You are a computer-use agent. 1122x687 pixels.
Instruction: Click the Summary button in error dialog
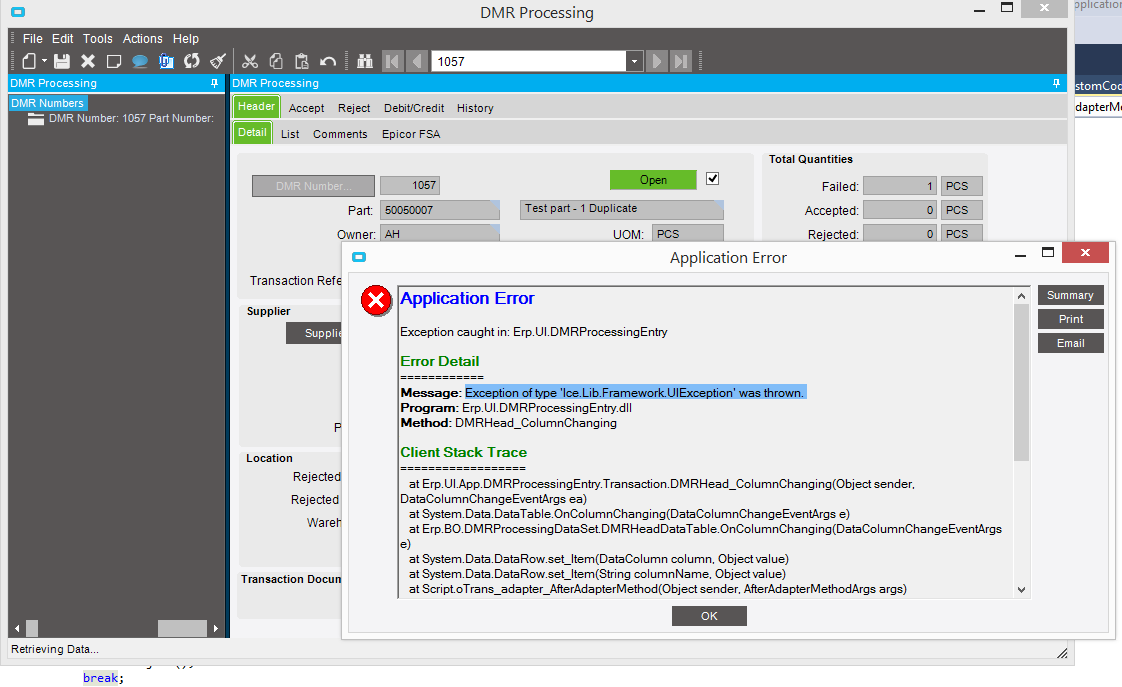[1070, 295]
